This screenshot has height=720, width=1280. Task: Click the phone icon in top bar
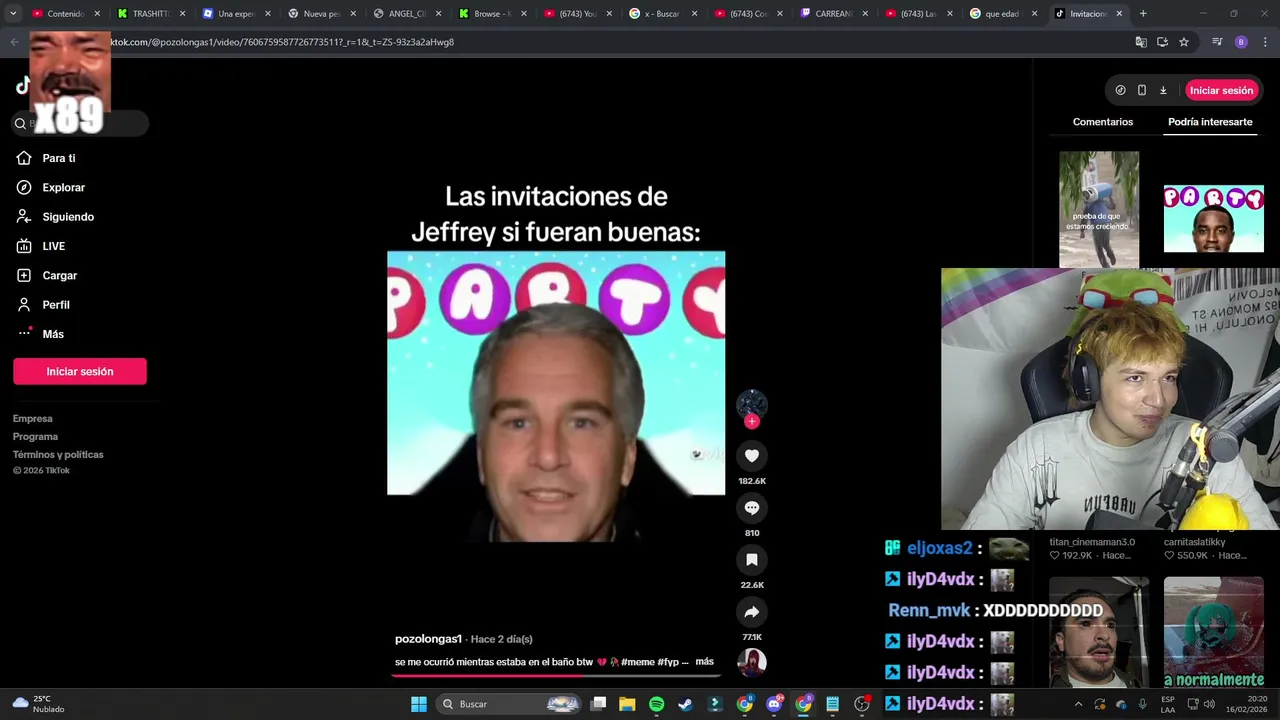1142,90
